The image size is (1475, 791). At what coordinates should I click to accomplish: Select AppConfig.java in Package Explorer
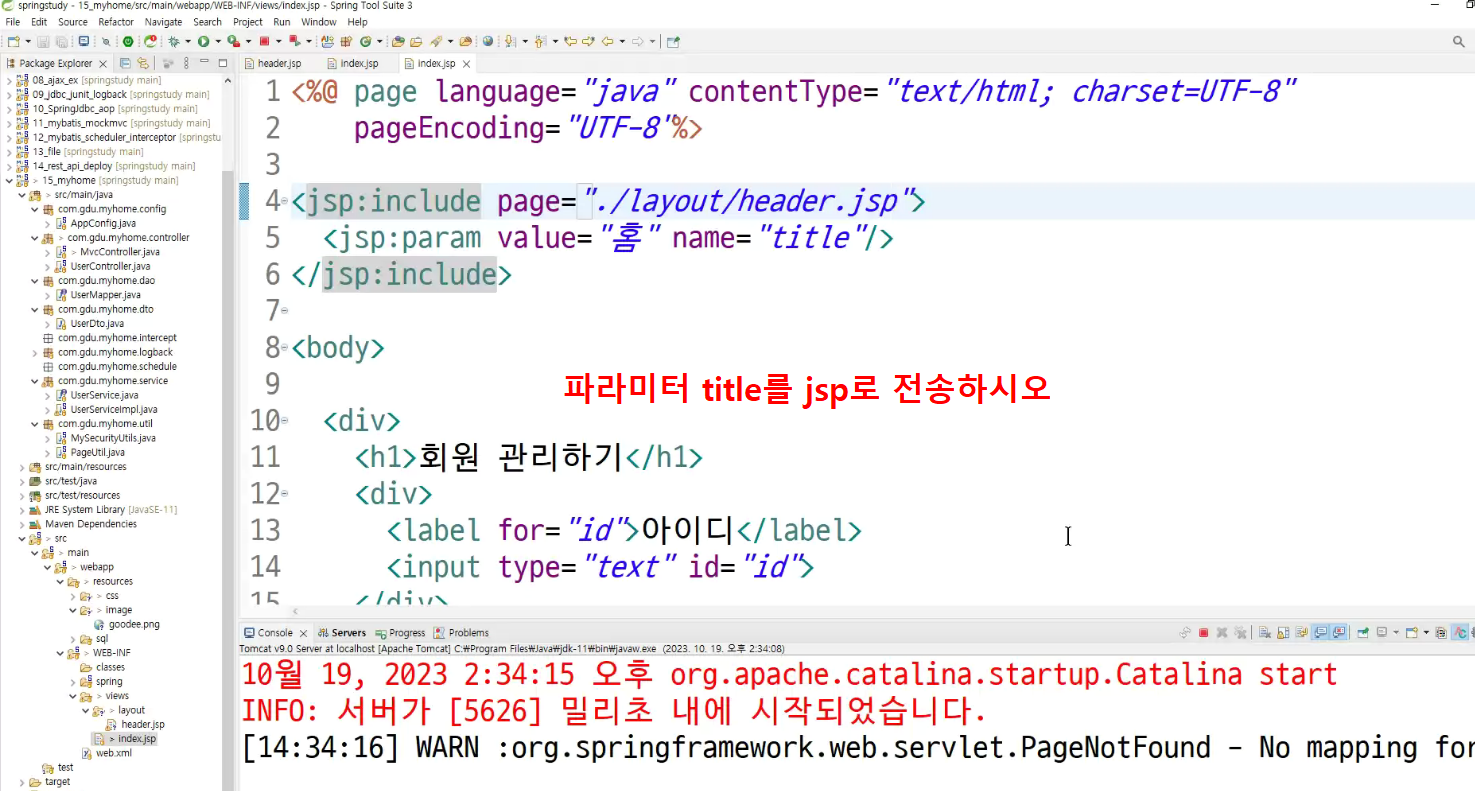pos(103,224)
